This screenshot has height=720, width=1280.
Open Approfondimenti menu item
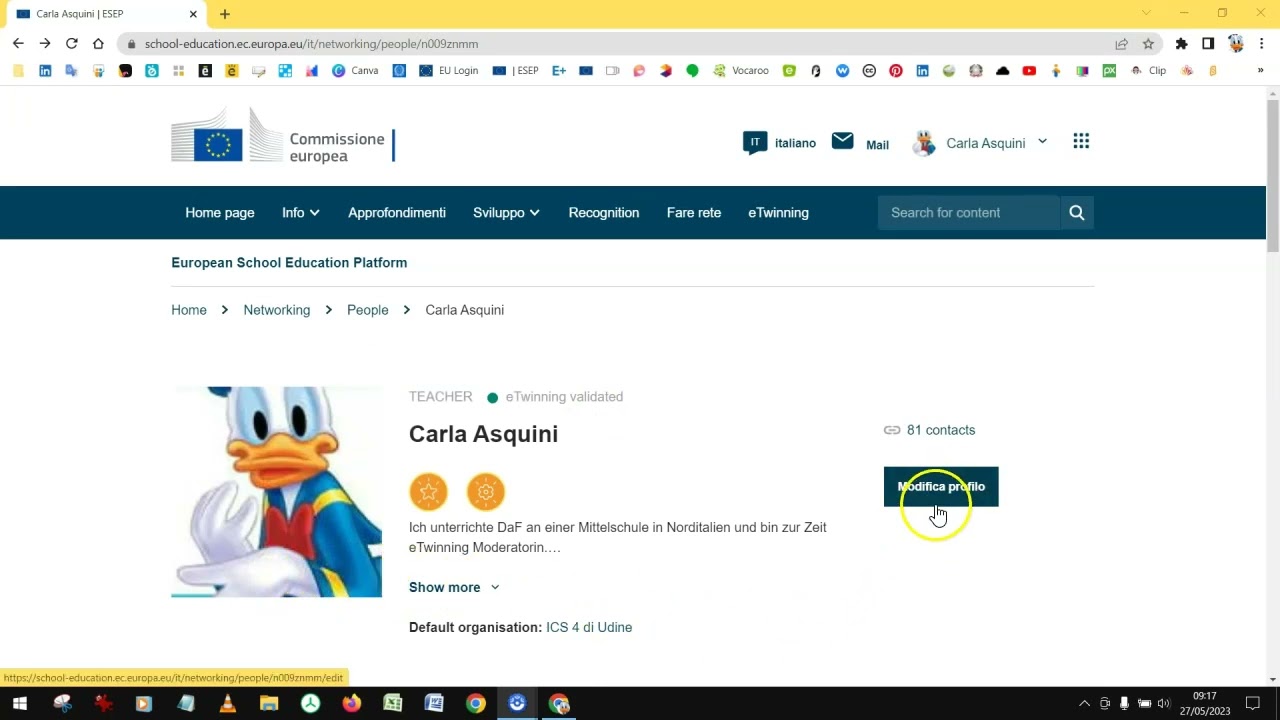397,212
